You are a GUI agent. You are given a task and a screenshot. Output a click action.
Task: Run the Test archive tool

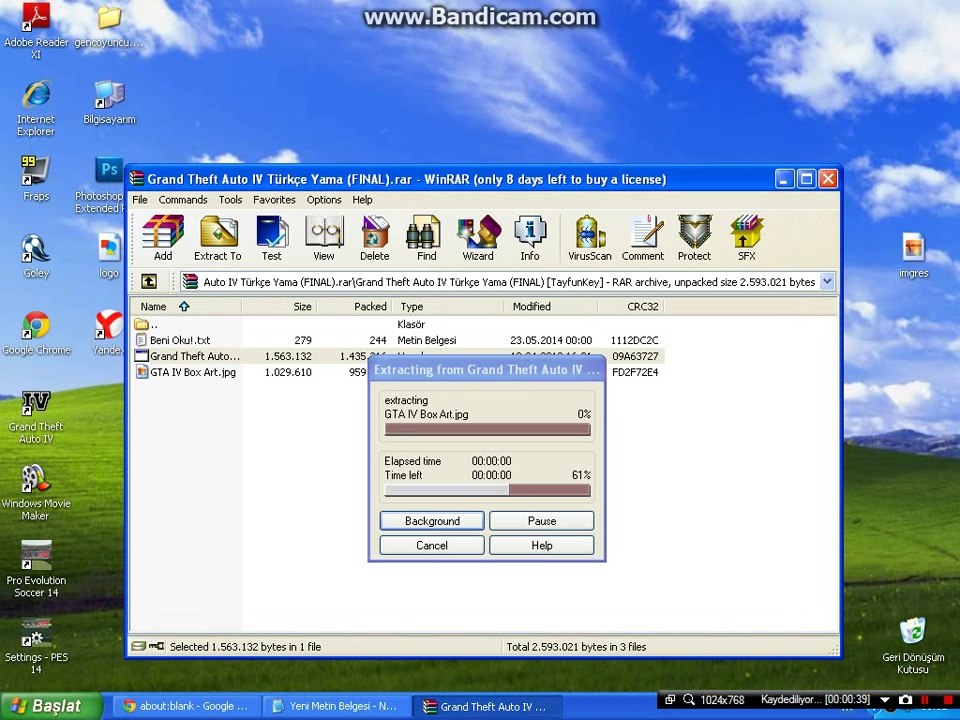(272, 238)
